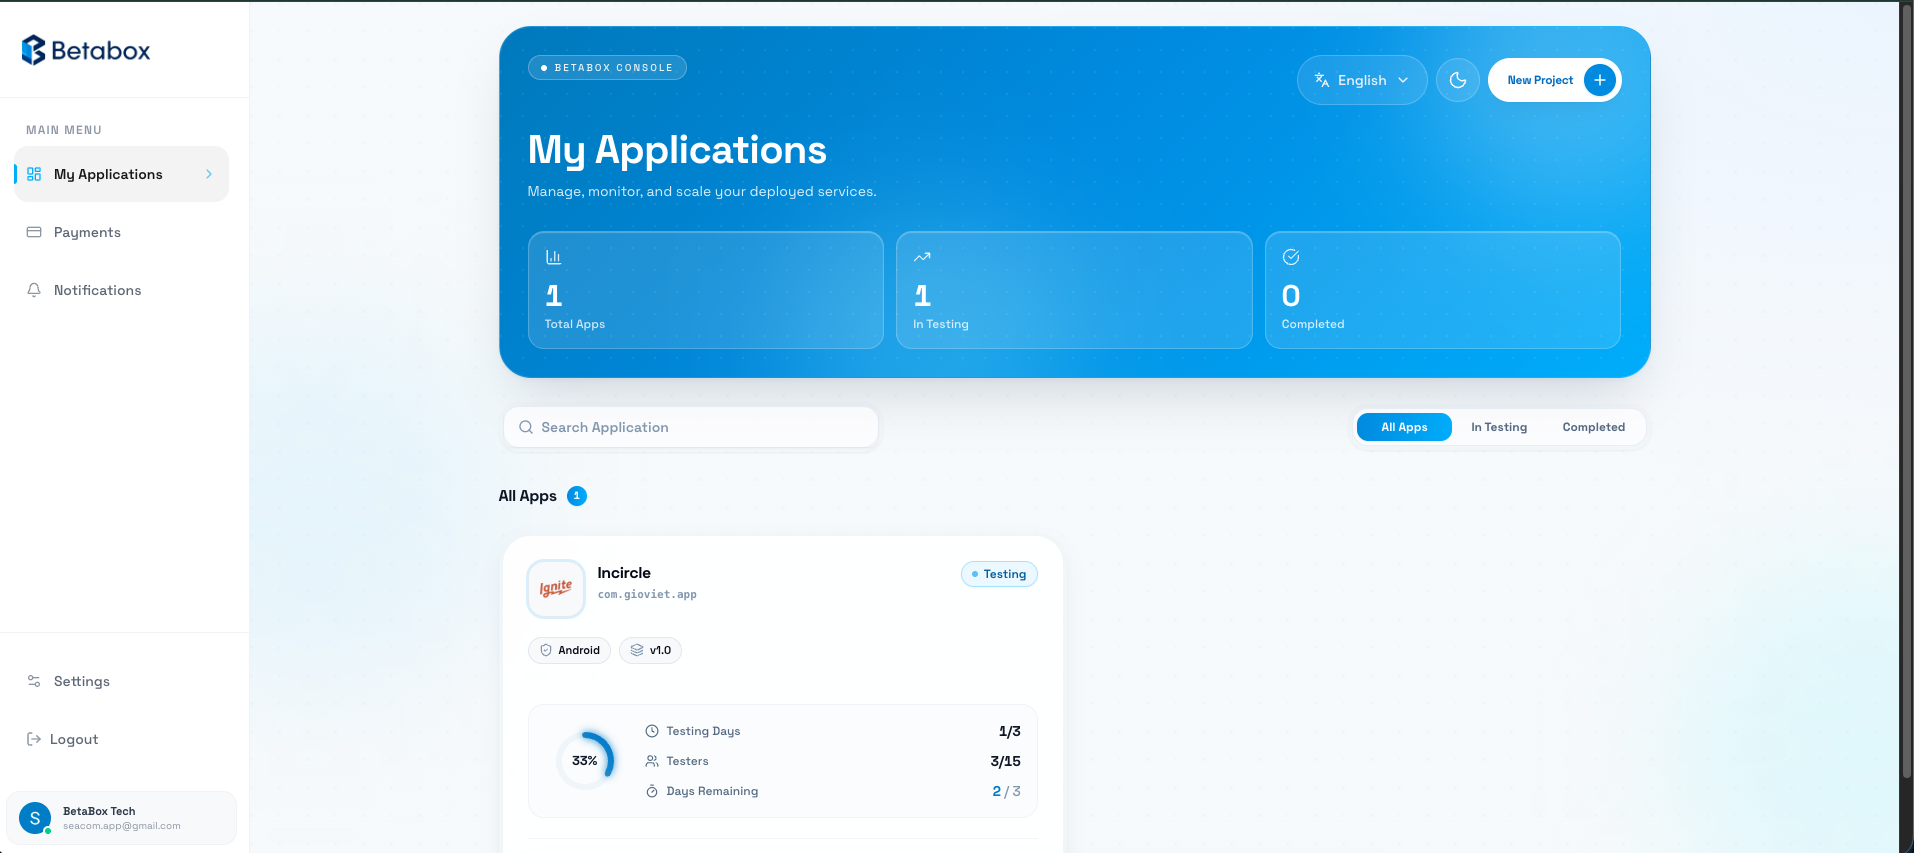Screen dimensions: 1914x853
Task: Click the All Apps count badge
Action: [x=577, y=496]
